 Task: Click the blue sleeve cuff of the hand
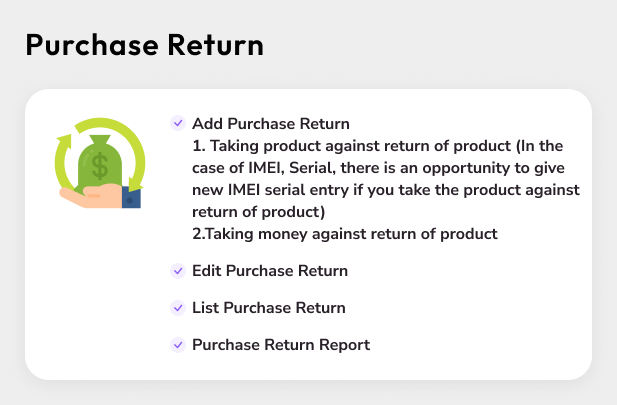(x=132, y=197)
